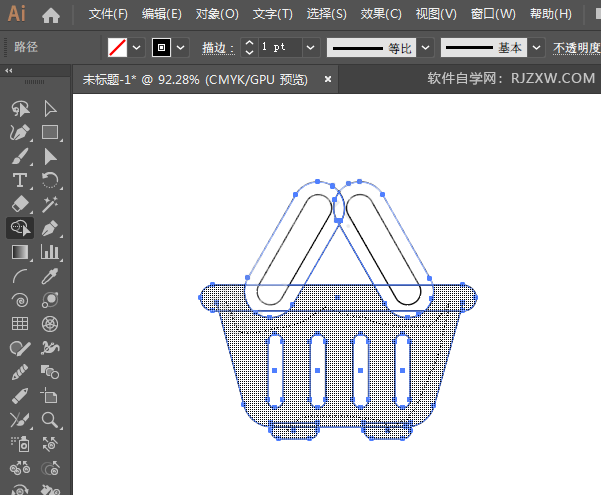Open the 文件(F) menu
601x495 pixels.
[108, 15]
